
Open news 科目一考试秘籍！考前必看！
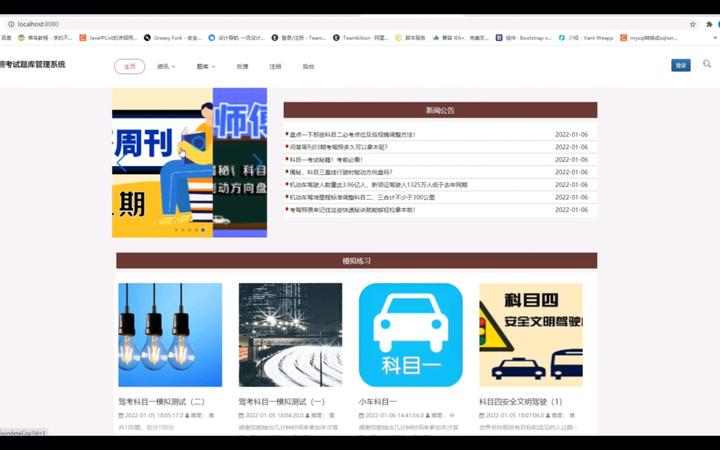[326, 160]
